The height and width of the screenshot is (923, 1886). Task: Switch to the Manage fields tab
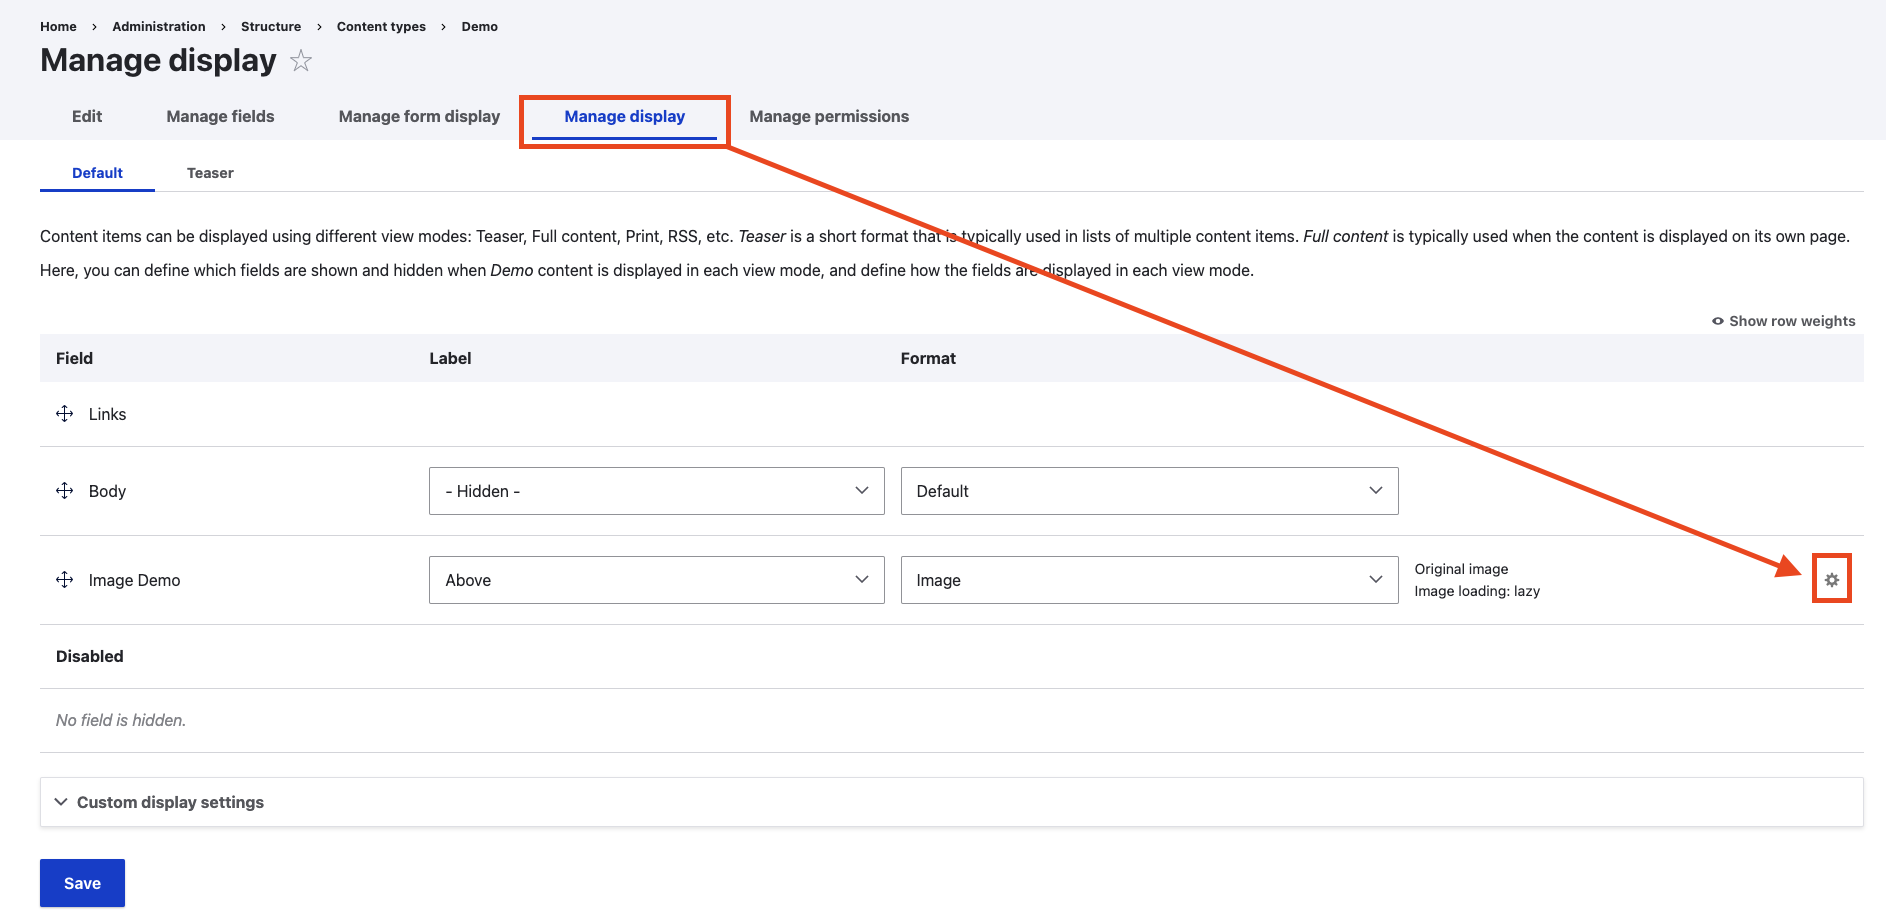coord(220,116)
